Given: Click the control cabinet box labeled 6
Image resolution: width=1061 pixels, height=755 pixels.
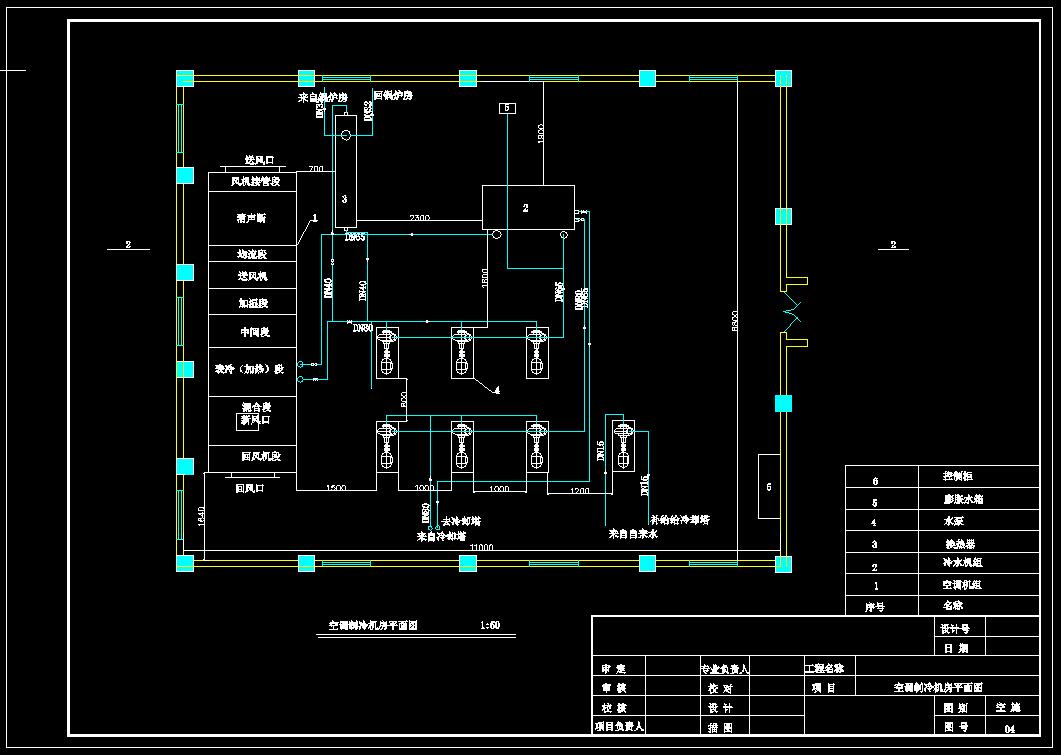Looking at the screenshot, I should coord(769,486).
